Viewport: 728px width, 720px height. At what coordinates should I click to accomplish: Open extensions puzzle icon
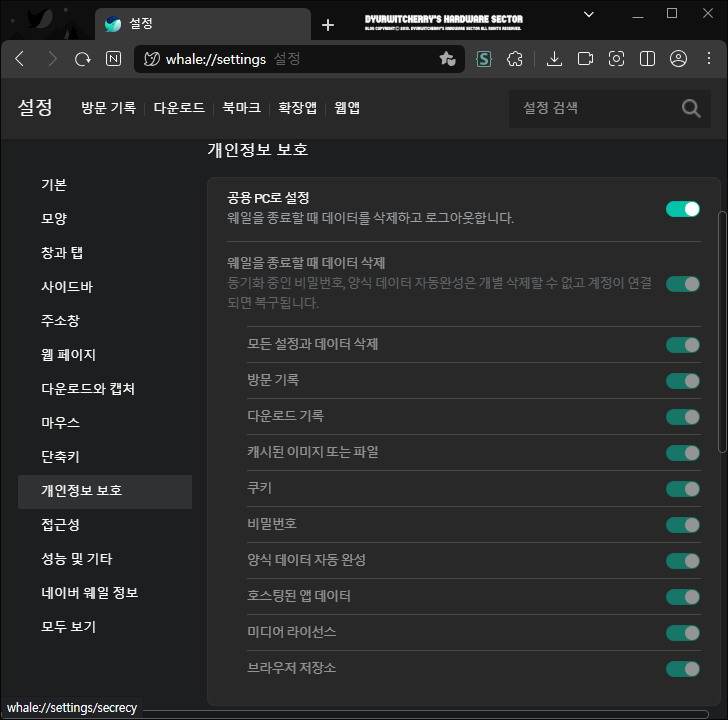click(514, 59)
